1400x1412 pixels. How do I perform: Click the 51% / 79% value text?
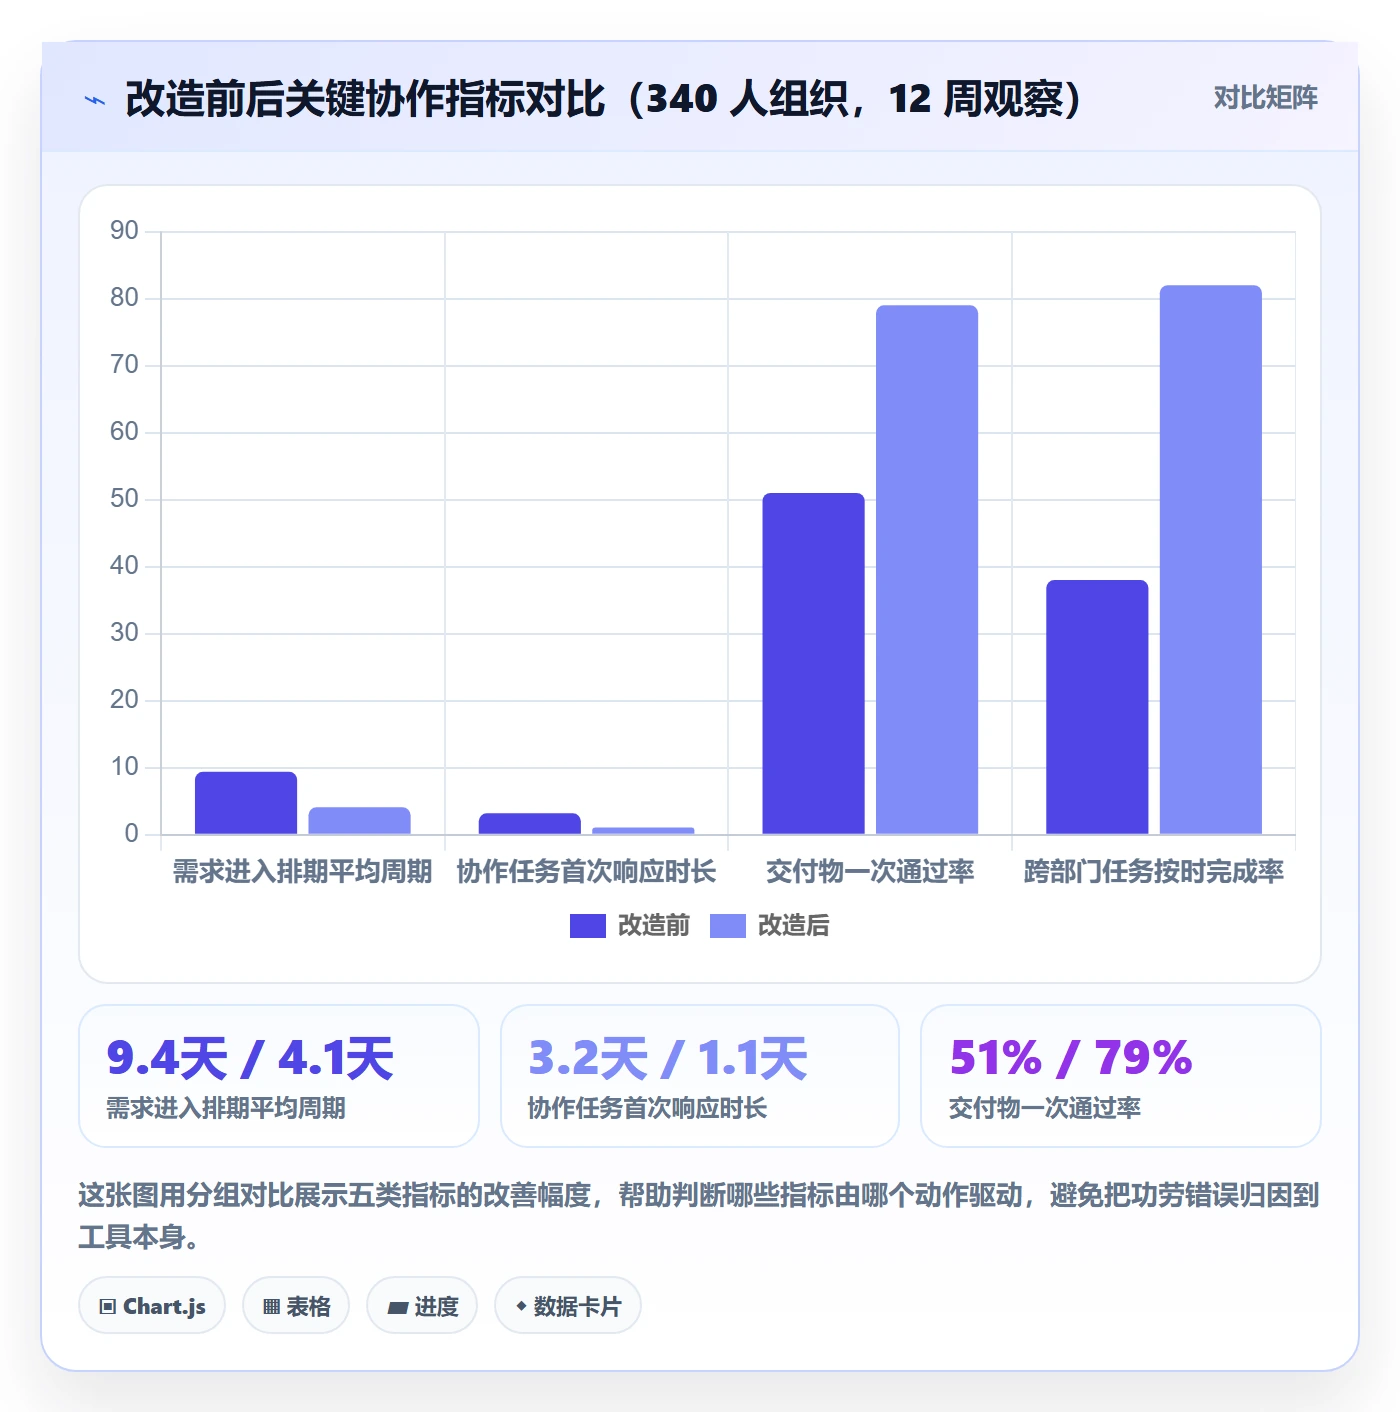(x=1071, y=1058)
